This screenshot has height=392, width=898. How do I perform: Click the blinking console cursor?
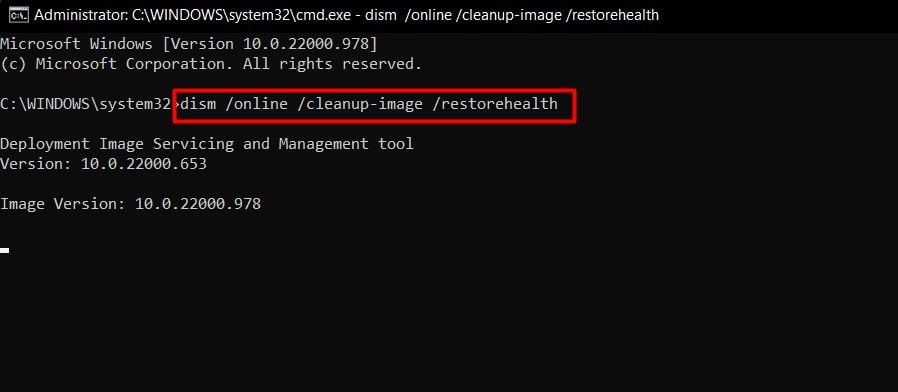(4, 250)
